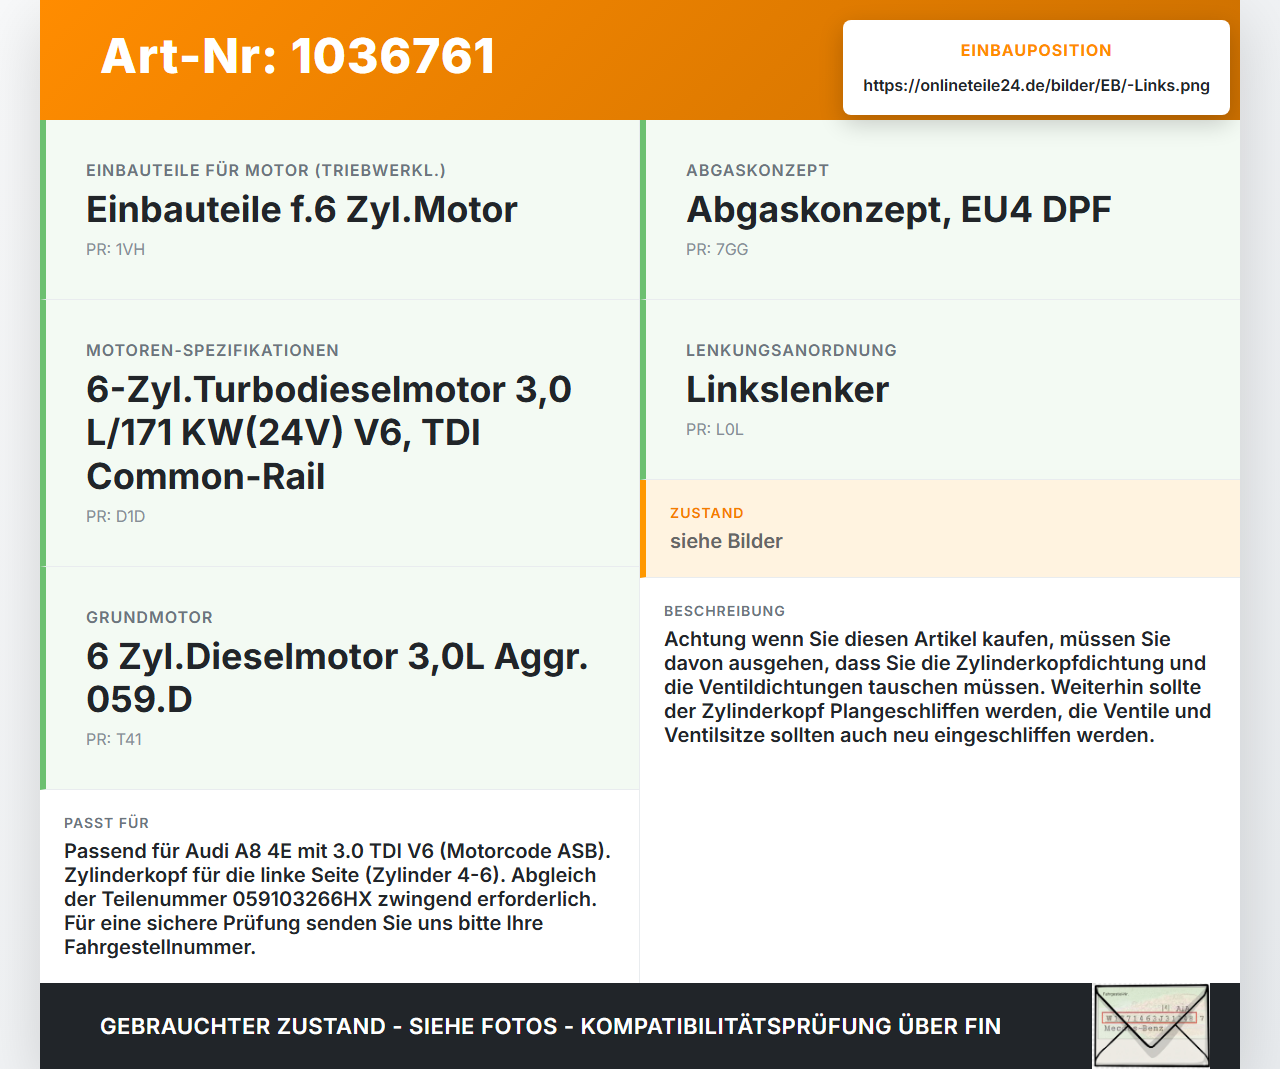Viewport: 1280px width, 1070px height.
Task: Click the 'PR: 1VH' code
Action: [115, 249]
